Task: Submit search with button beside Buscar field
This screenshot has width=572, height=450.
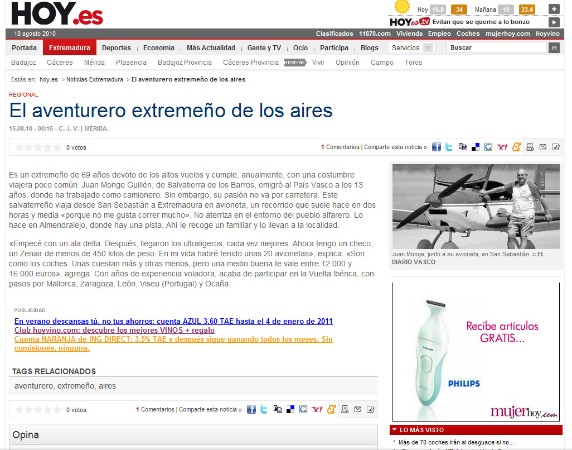Action: (554, 48)
